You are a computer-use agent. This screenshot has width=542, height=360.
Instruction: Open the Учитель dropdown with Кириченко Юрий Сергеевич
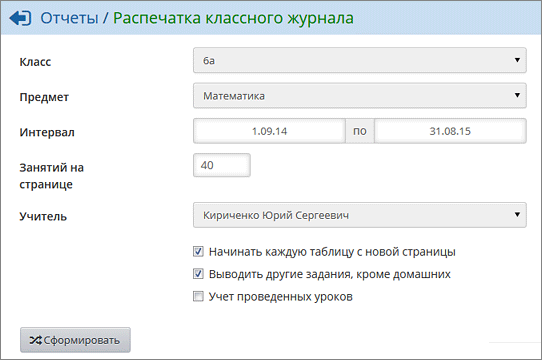tap(359, 215)
